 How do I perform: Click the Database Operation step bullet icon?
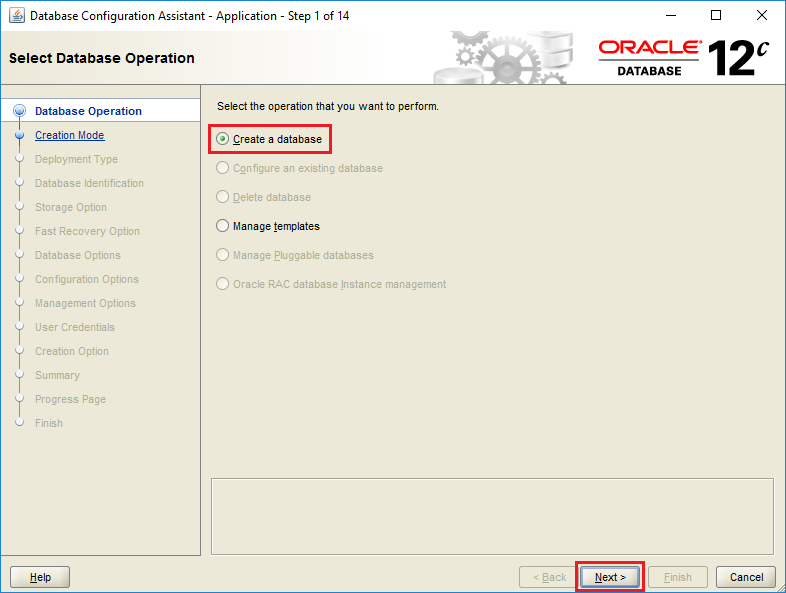tap(20, 110)
